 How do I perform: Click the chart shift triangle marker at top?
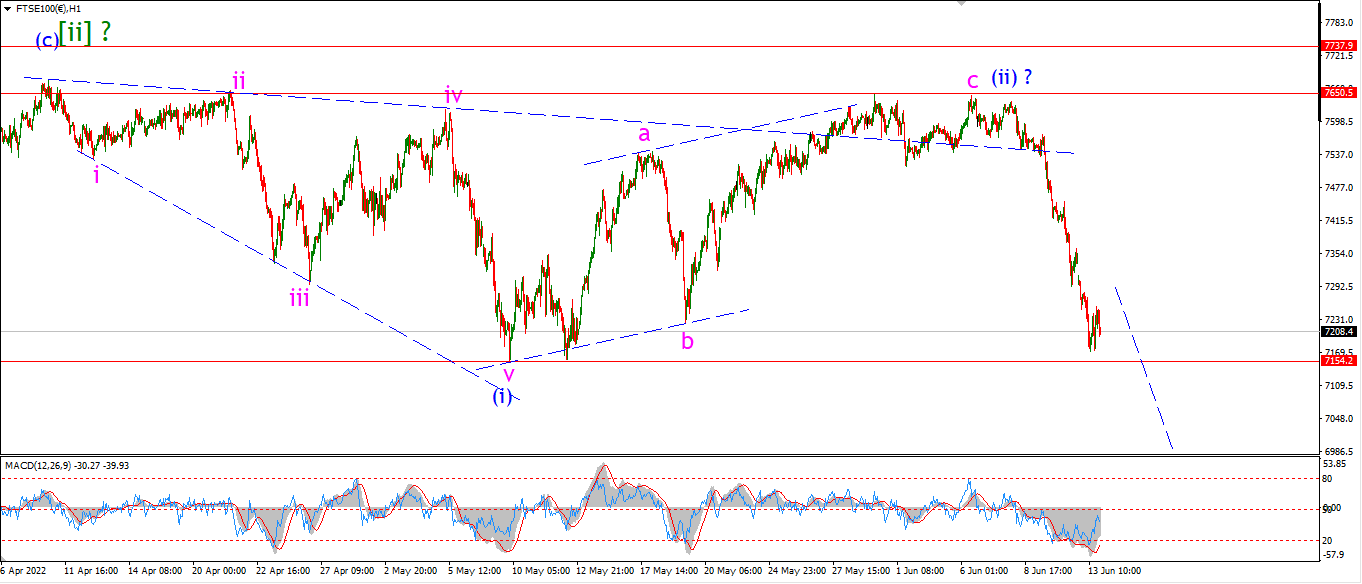[x=963, y=3]
